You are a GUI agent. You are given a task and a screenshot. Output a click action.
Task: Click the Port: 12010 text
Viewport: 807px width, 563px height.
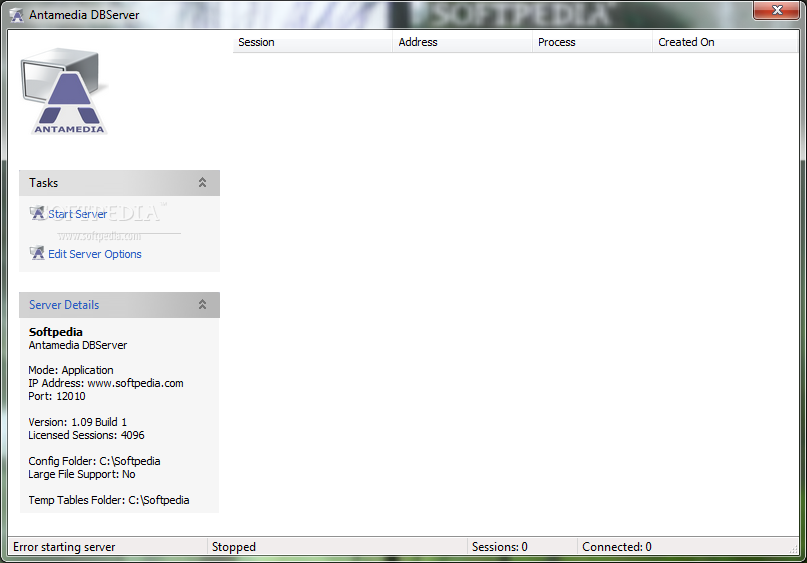(x=57, y=396)
